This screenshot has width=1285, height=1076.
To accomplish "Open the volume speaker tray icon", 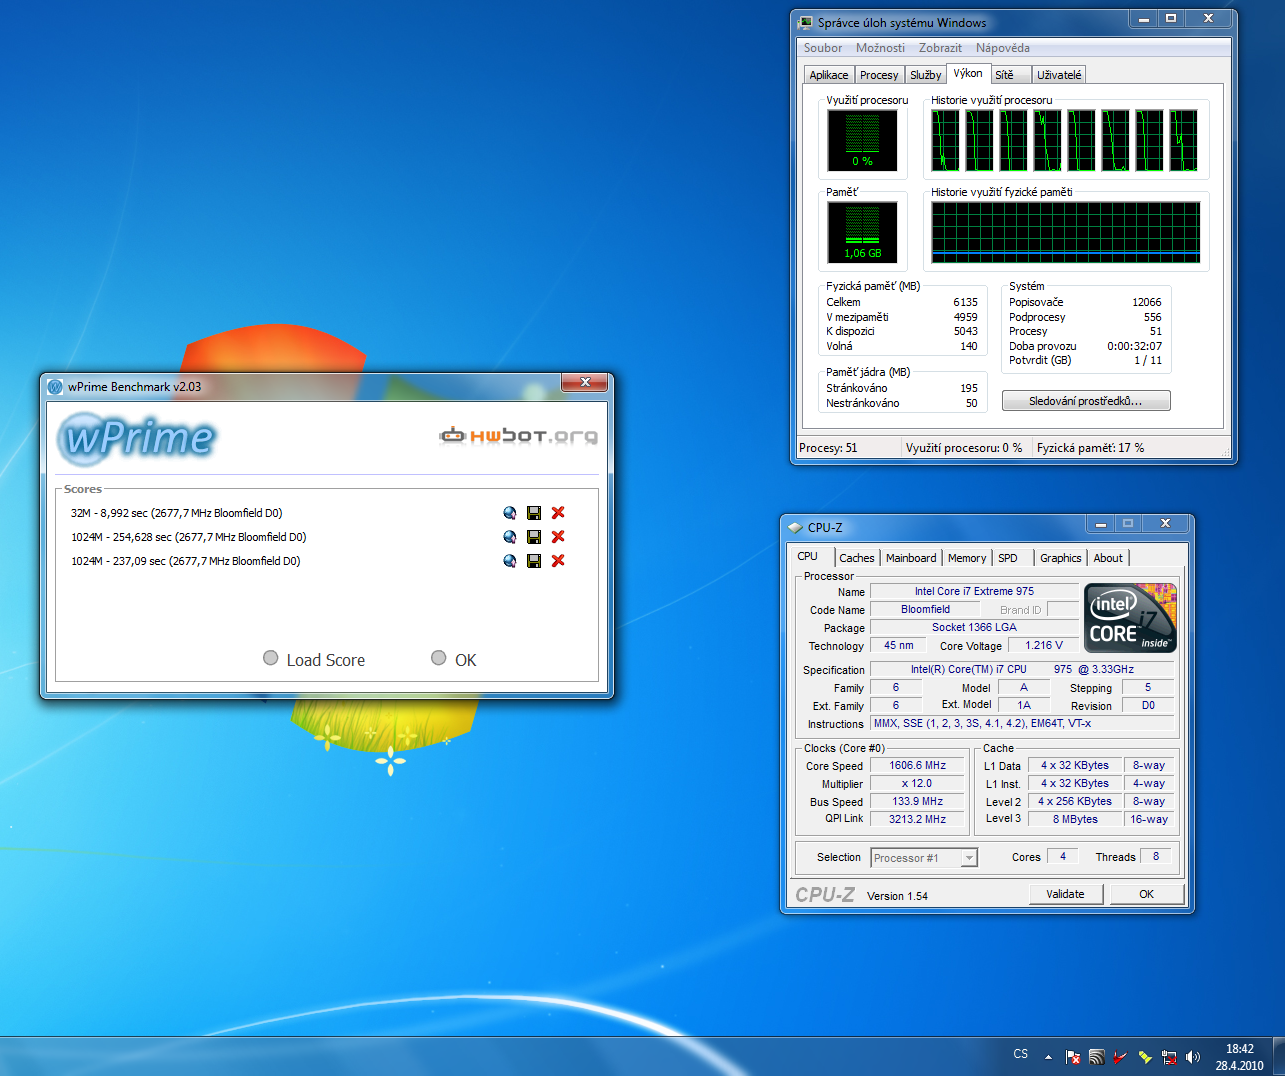I will click(1193, 1057).
